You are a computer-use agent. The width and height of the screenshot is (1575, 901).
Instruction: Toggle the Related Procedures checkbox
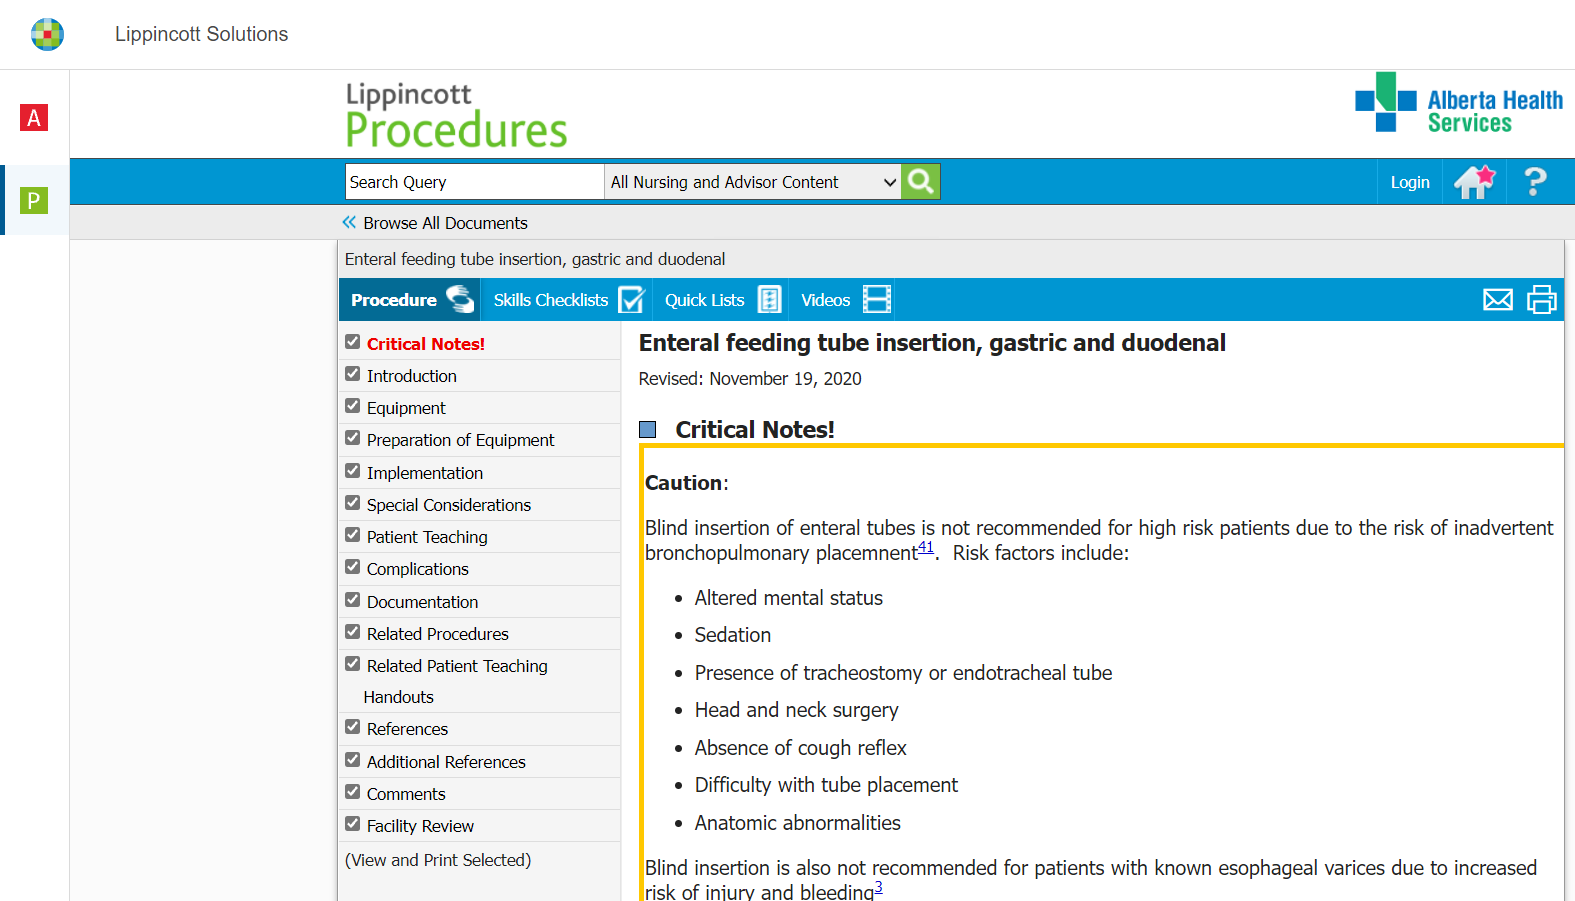click(353, 632)
